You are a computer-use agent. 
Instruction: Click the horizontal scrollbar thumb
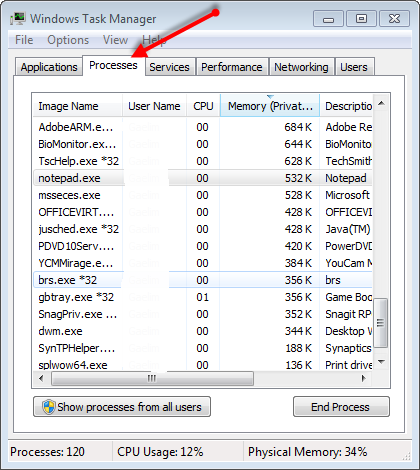[152, 378]
